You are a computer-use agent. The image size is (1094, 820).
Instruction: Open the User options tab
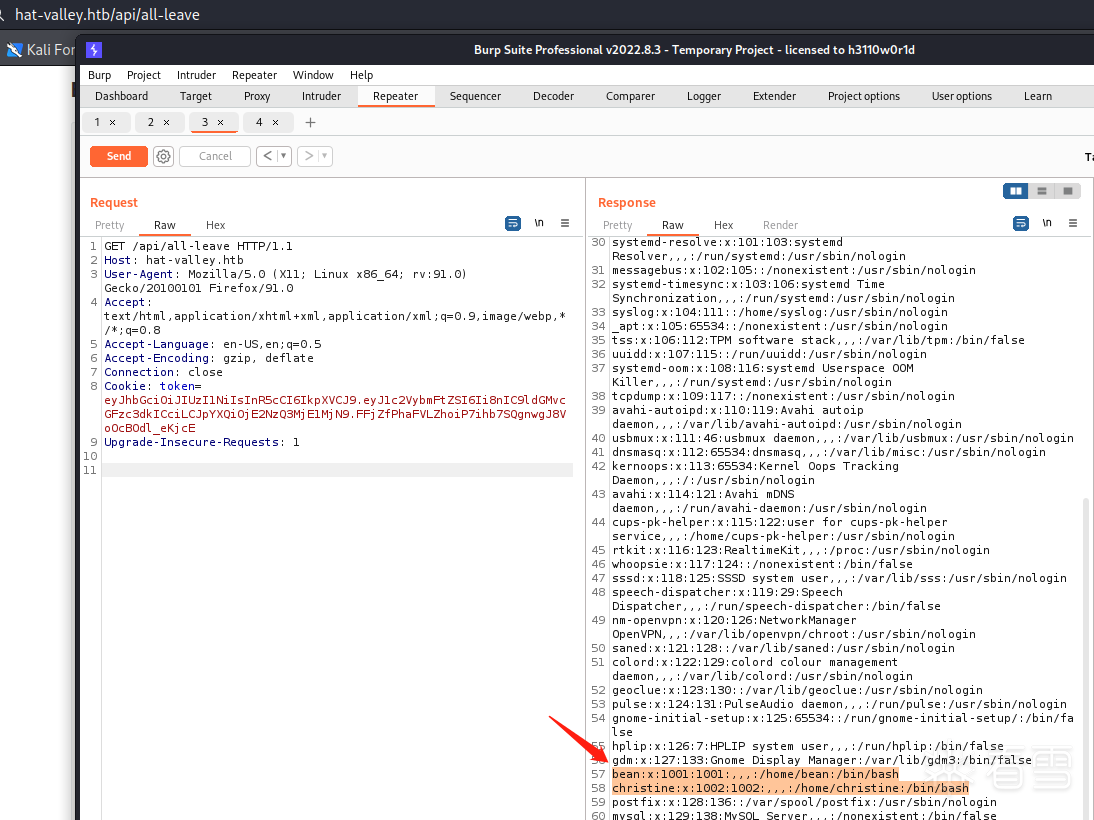[x=961, y=96]
